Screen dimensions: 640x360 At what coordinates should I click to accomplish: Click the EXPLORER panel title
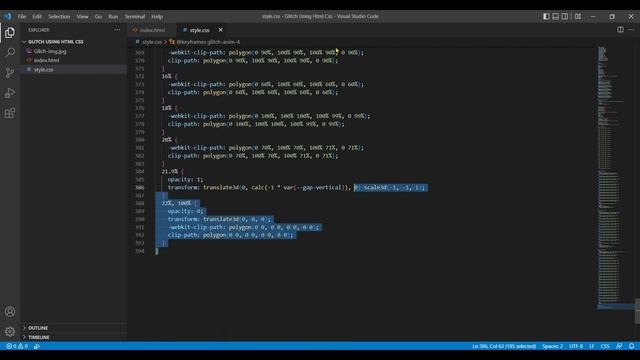39,30
